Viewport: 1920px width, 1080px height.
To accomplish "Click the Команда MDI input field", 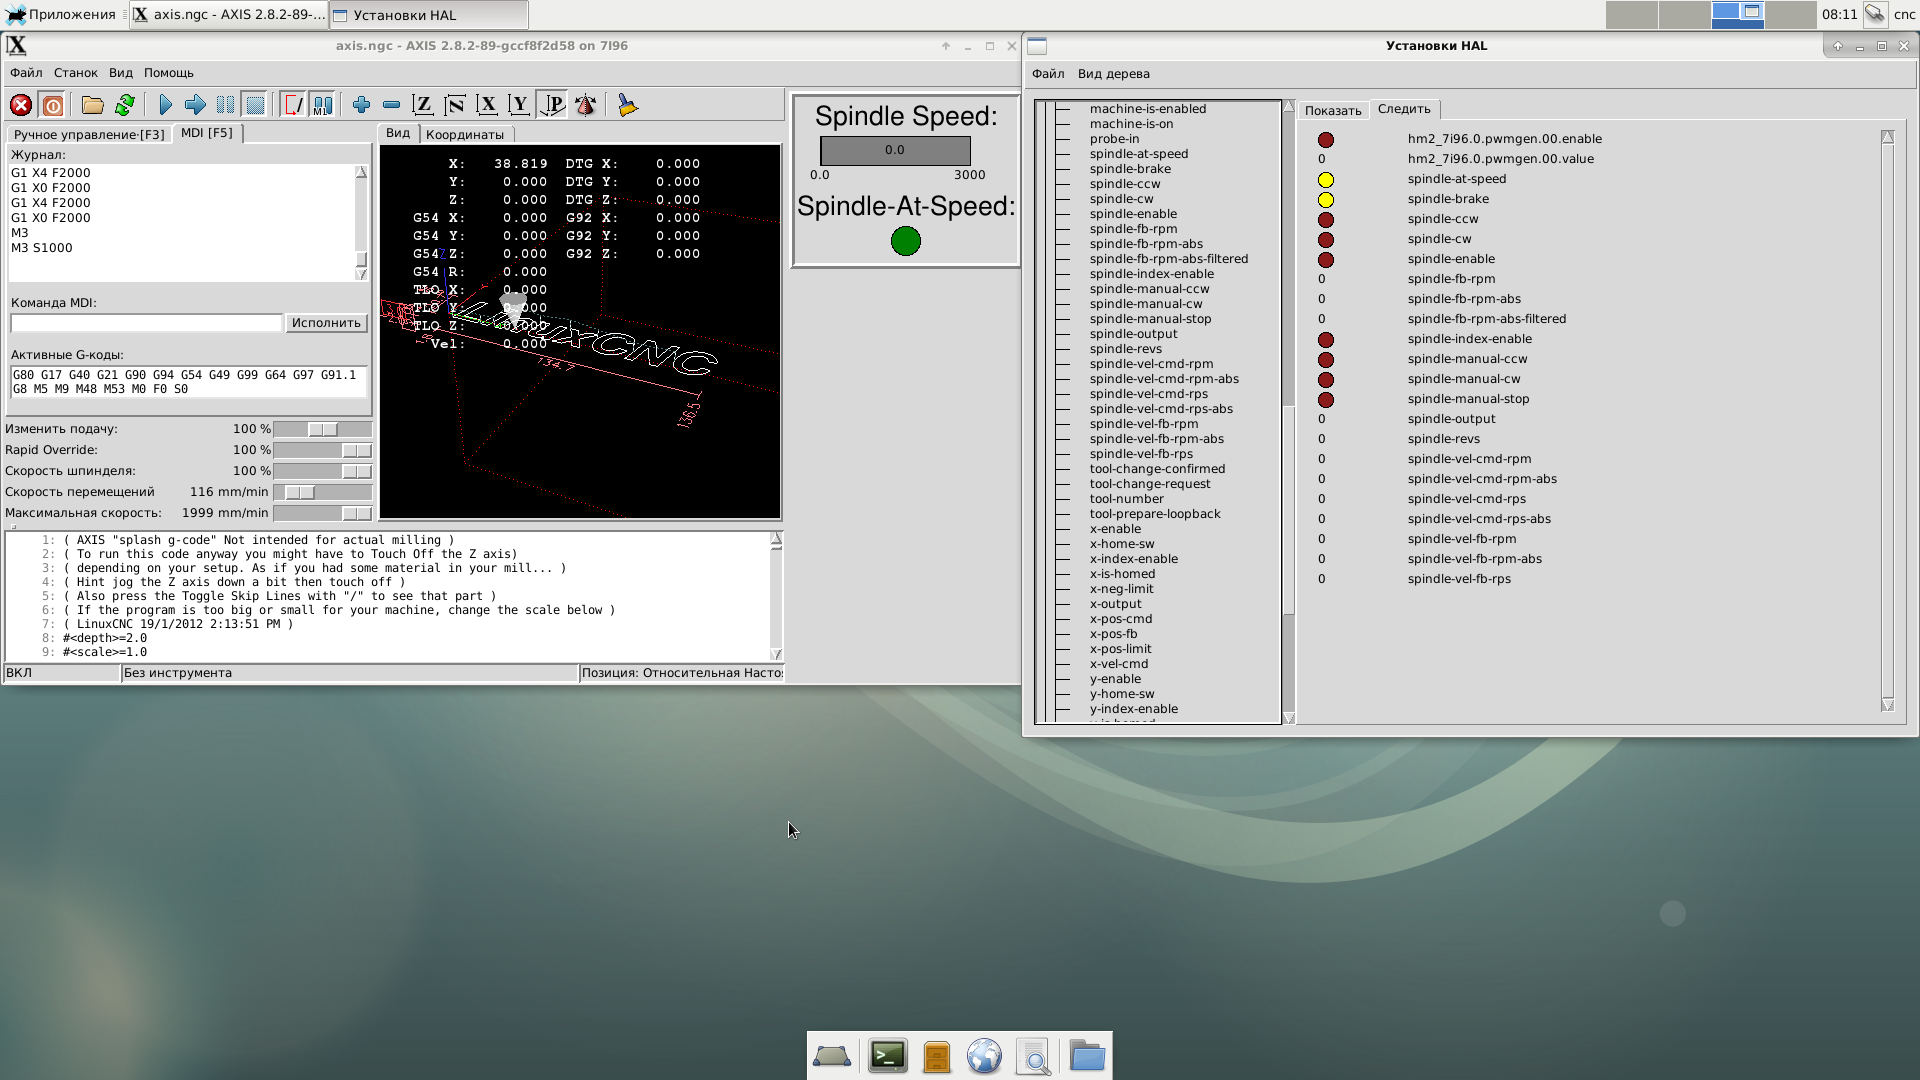I will (x=147, y=323).
